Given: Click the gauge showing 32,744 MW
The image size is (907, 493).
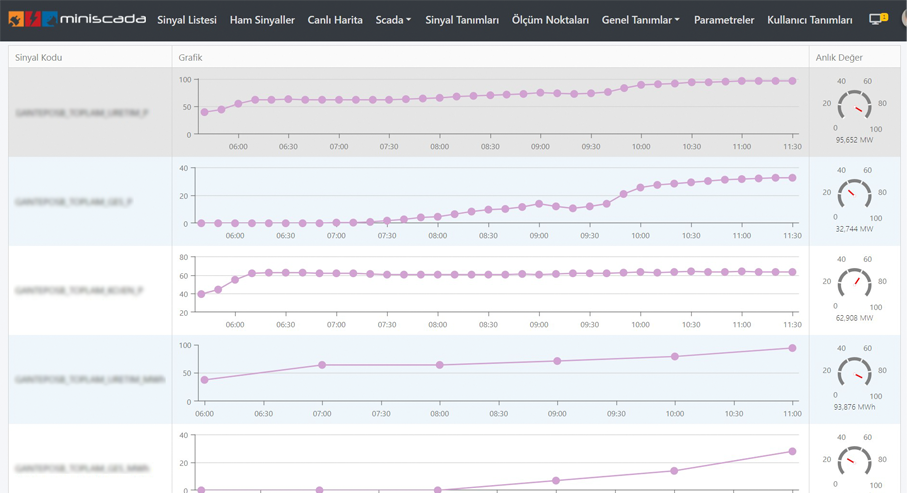Looking at the screenshot, I should [854, 194].
